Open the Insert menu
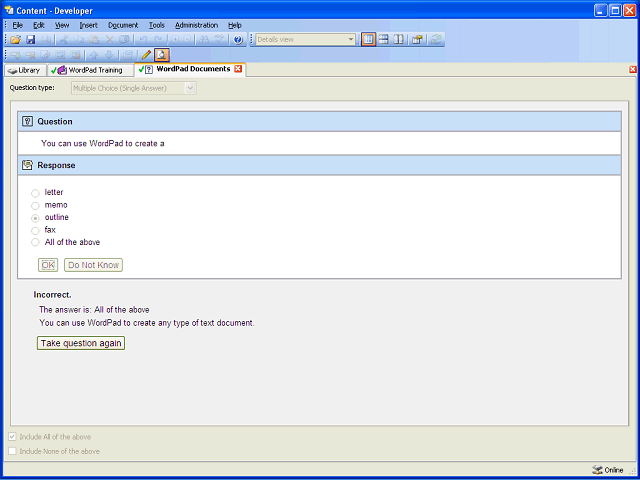This screenshot has height=480, width=640. click(x=89, y=25)
